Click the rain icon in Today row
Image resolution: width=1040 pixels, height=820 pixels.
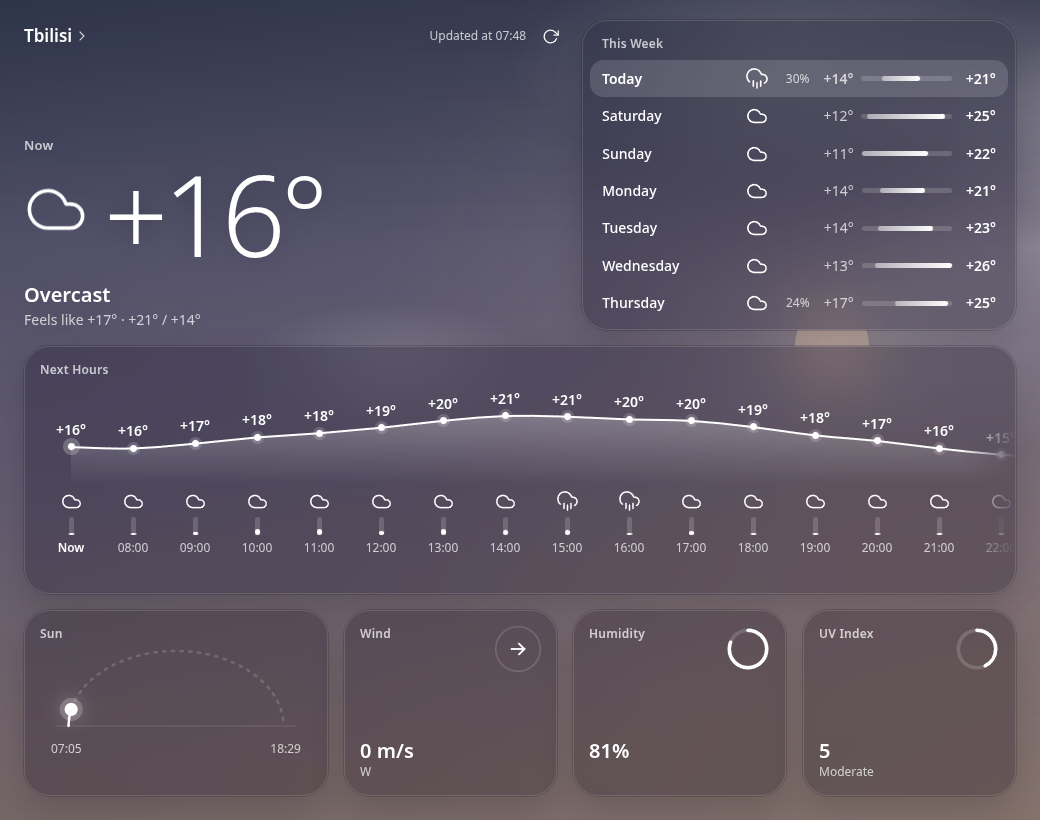pyautogui.click(x=757, y=78)
